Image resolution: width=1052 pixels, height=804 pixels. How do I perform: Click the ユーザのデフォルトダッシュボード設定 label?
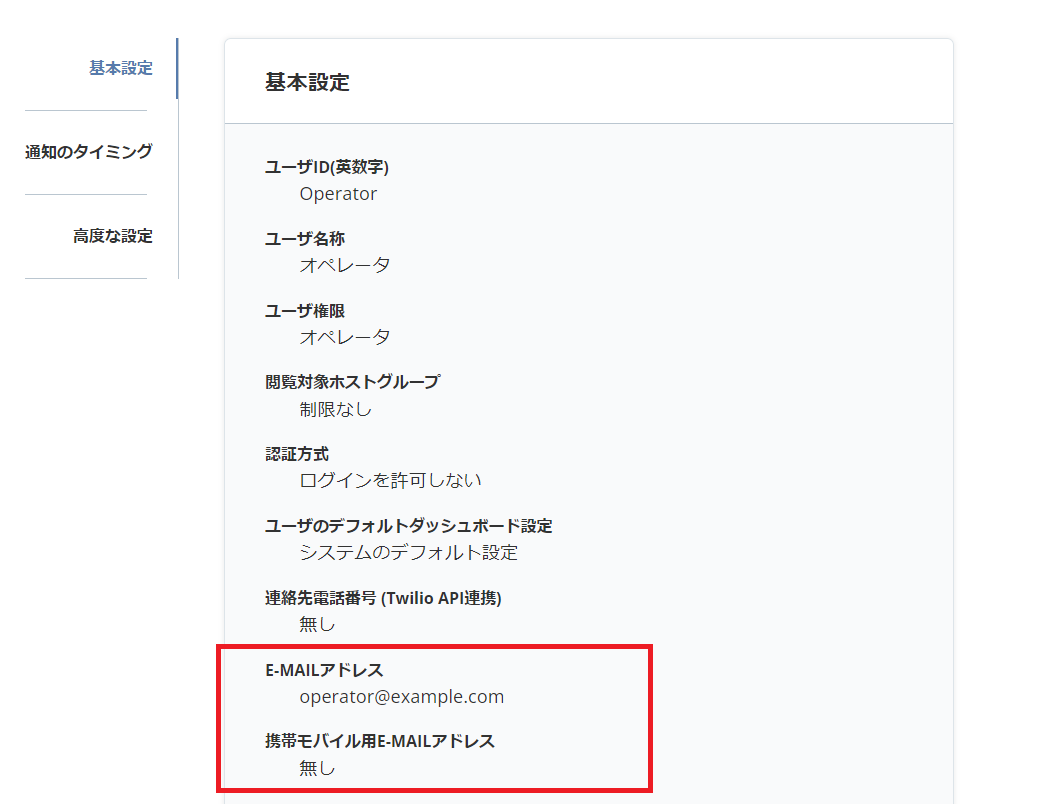411,525
